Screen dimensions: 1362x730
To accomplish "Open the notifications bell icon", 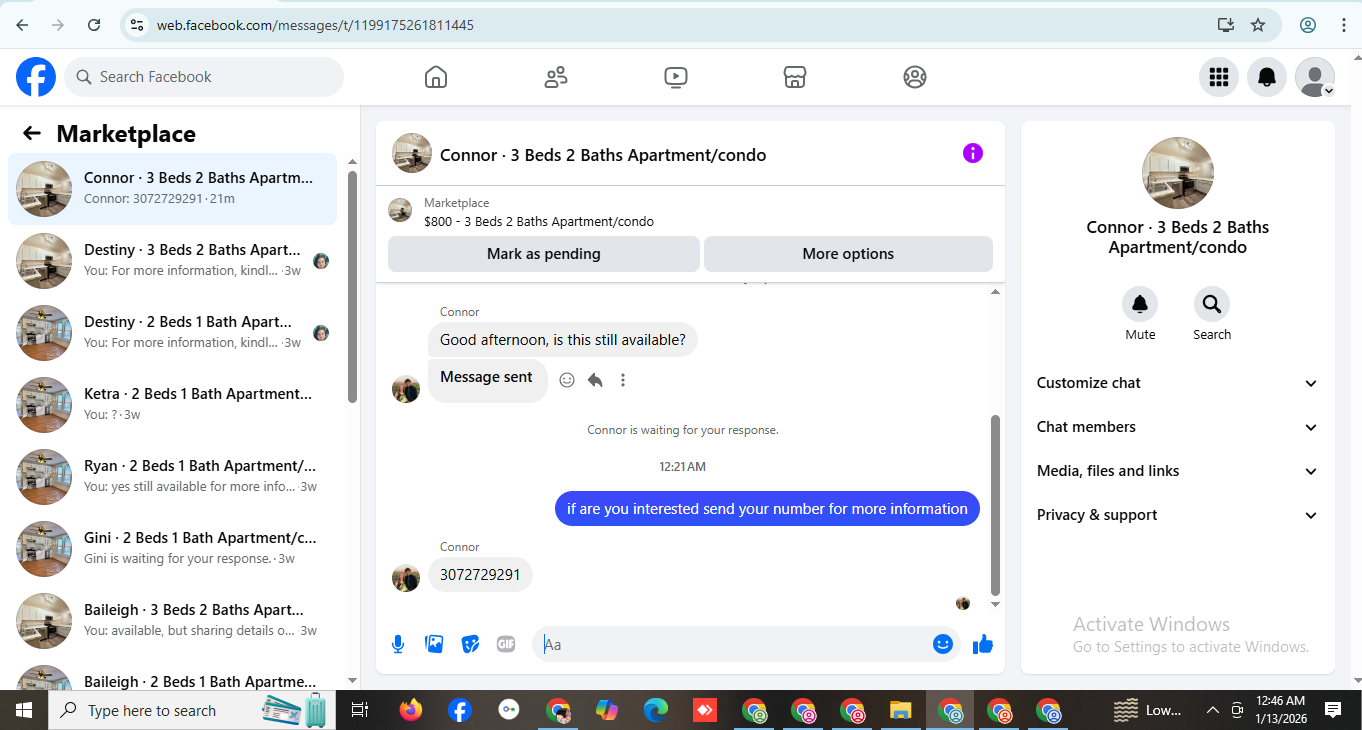I will (1267, 77).
